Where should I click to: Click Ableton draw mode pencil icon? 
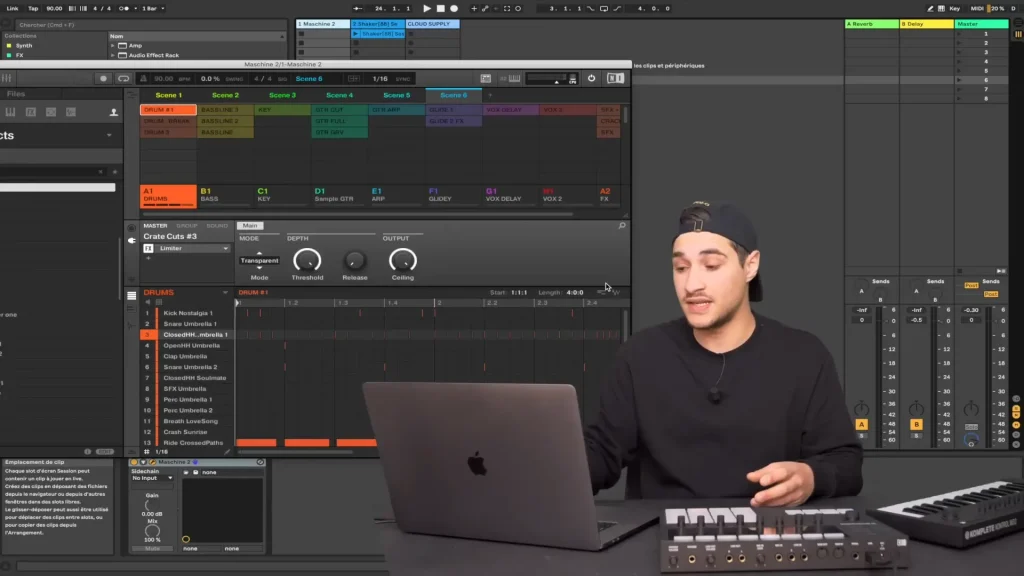click(x=930, y=8)
